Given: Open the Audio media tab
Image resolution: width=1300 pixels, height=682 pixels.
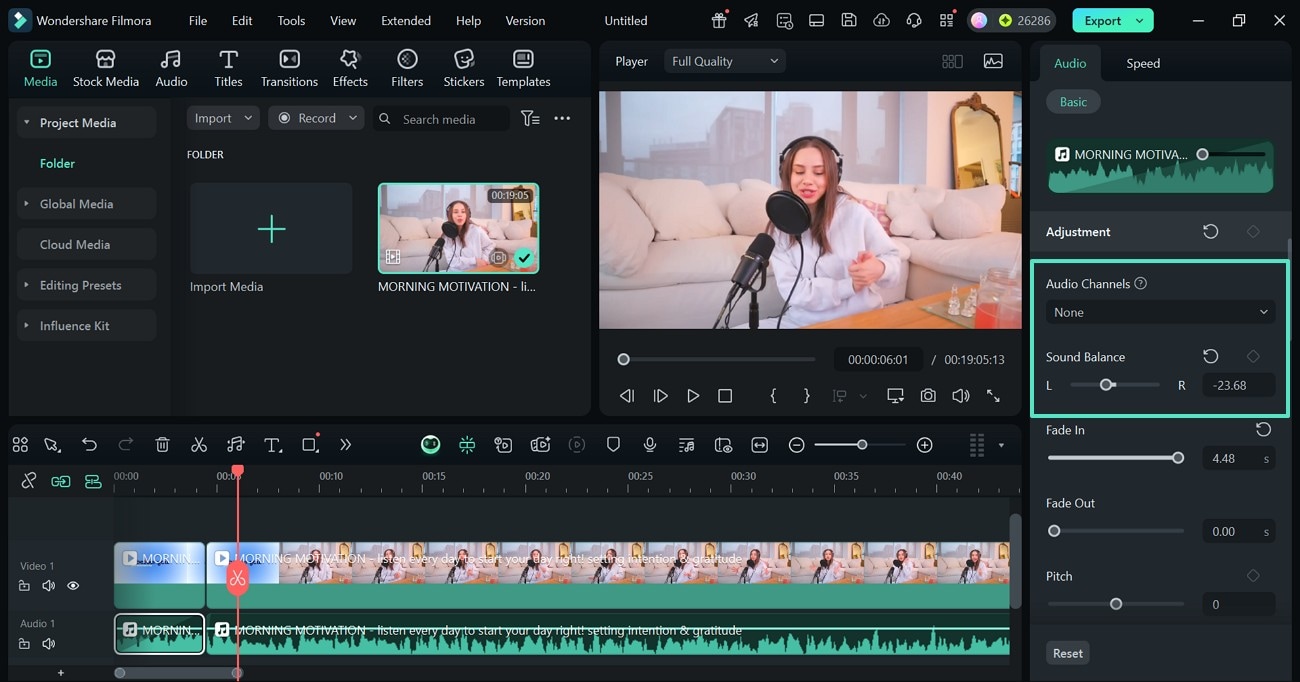Looking at the screenshot, I should (171, 68).
